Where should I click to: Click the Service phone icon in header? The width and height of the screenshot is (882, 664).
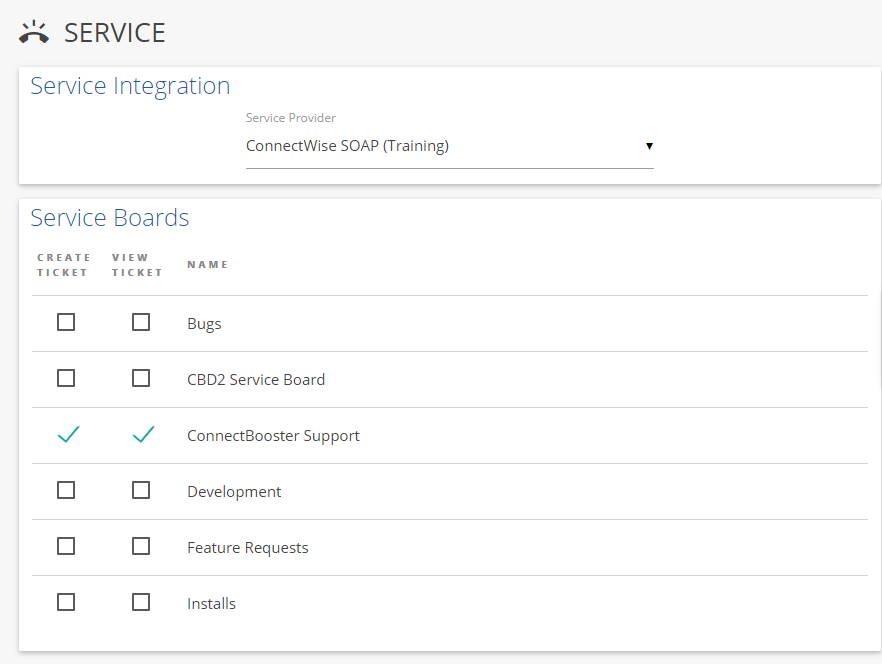pos(34,32)
